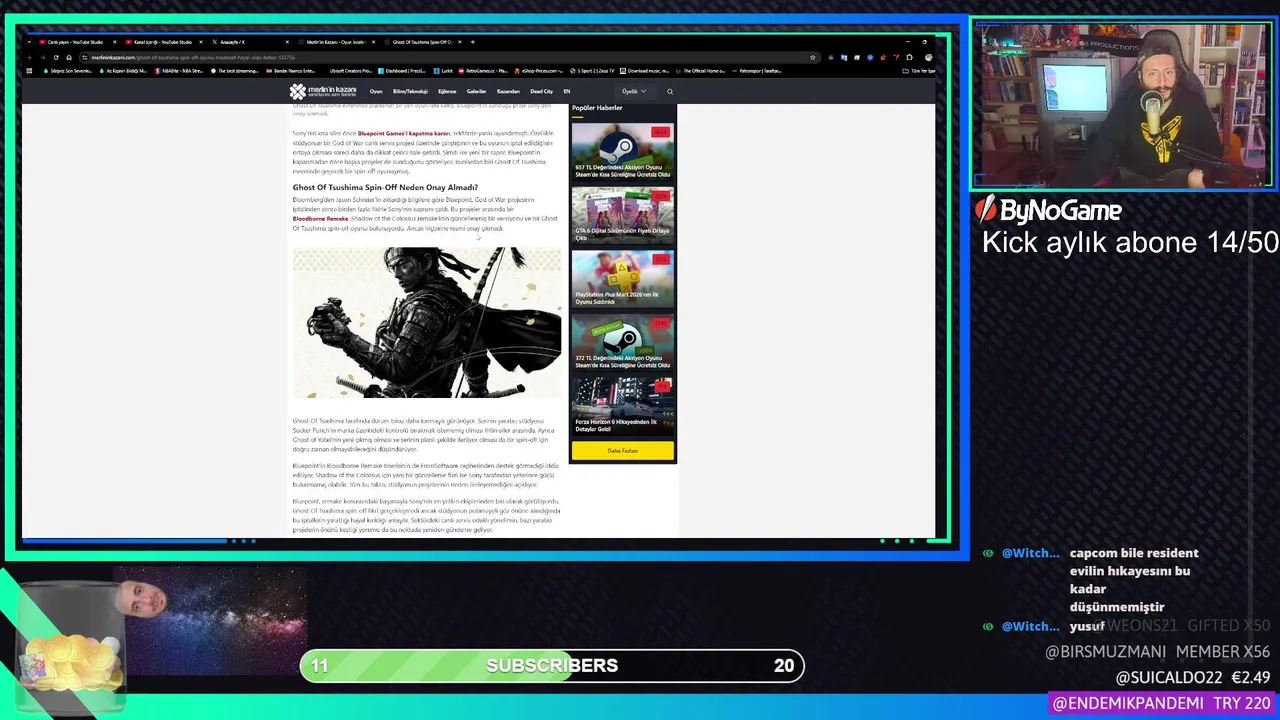
Task: Open the PlayStation Plus Mart 2026 news card
Action: click(622, 278)
